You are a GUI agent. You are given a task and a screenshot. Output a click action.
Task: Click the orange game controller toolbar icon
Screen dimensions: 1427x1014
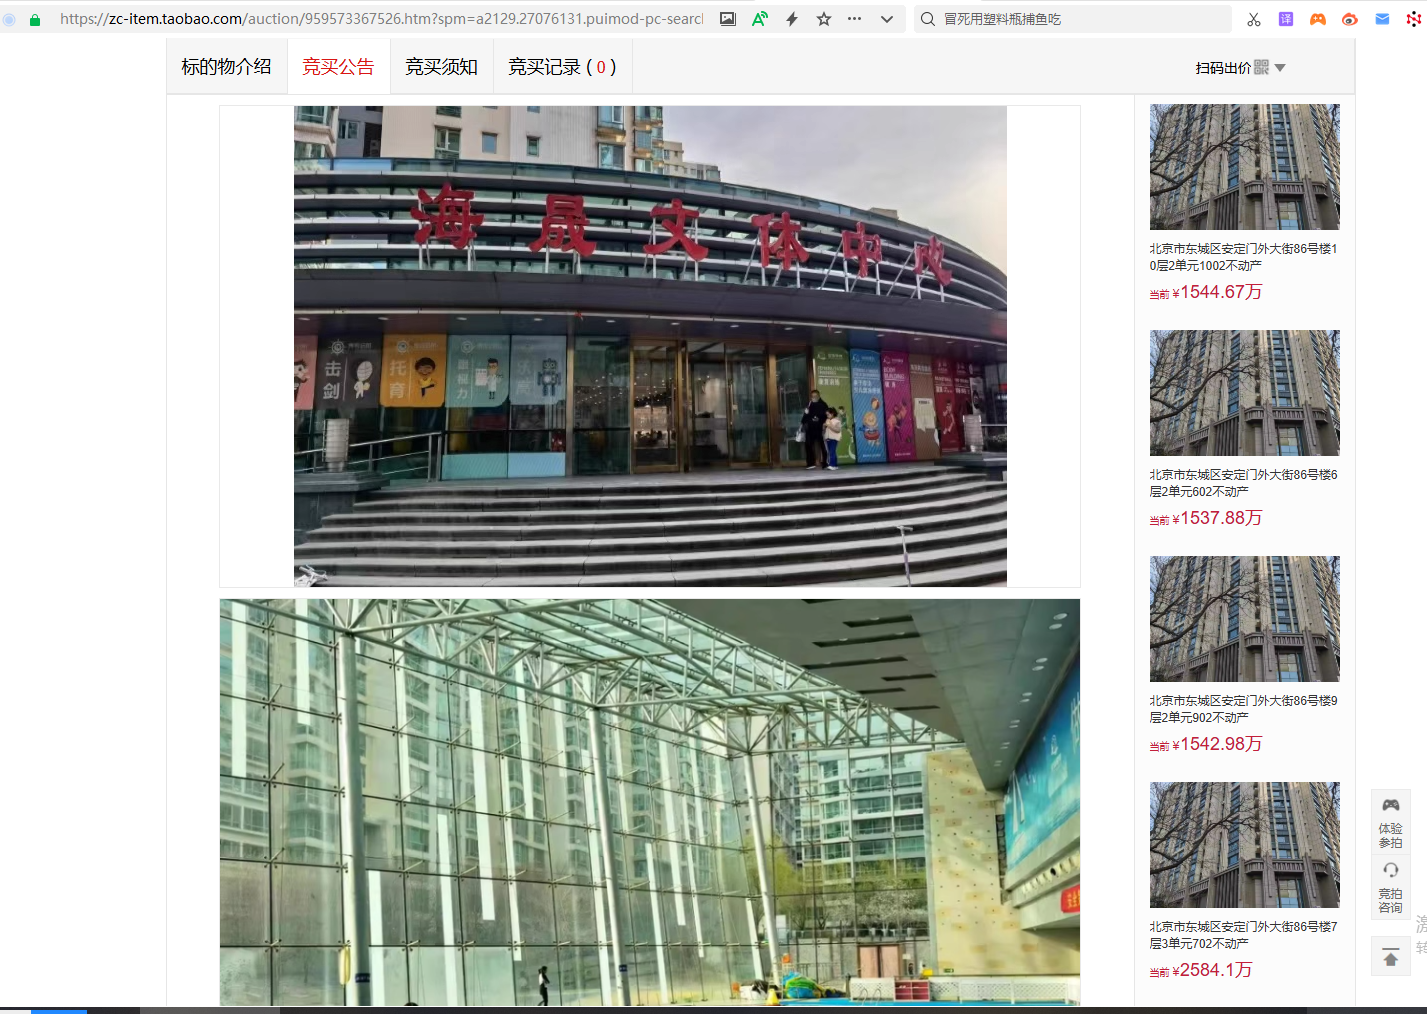(1318, 19)
